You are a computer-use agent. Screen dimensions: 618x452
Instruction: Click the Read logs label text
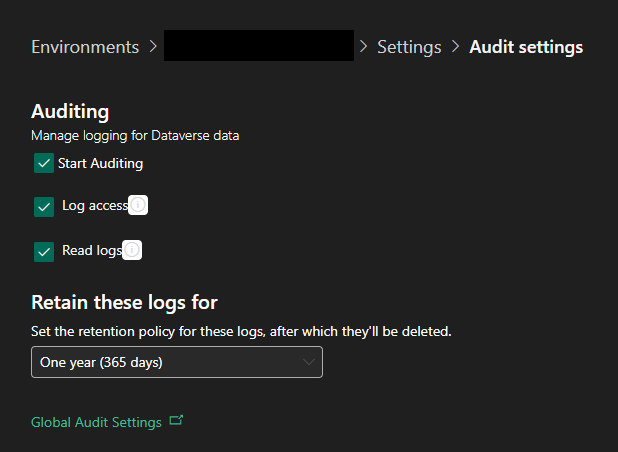tap(92, 250)
